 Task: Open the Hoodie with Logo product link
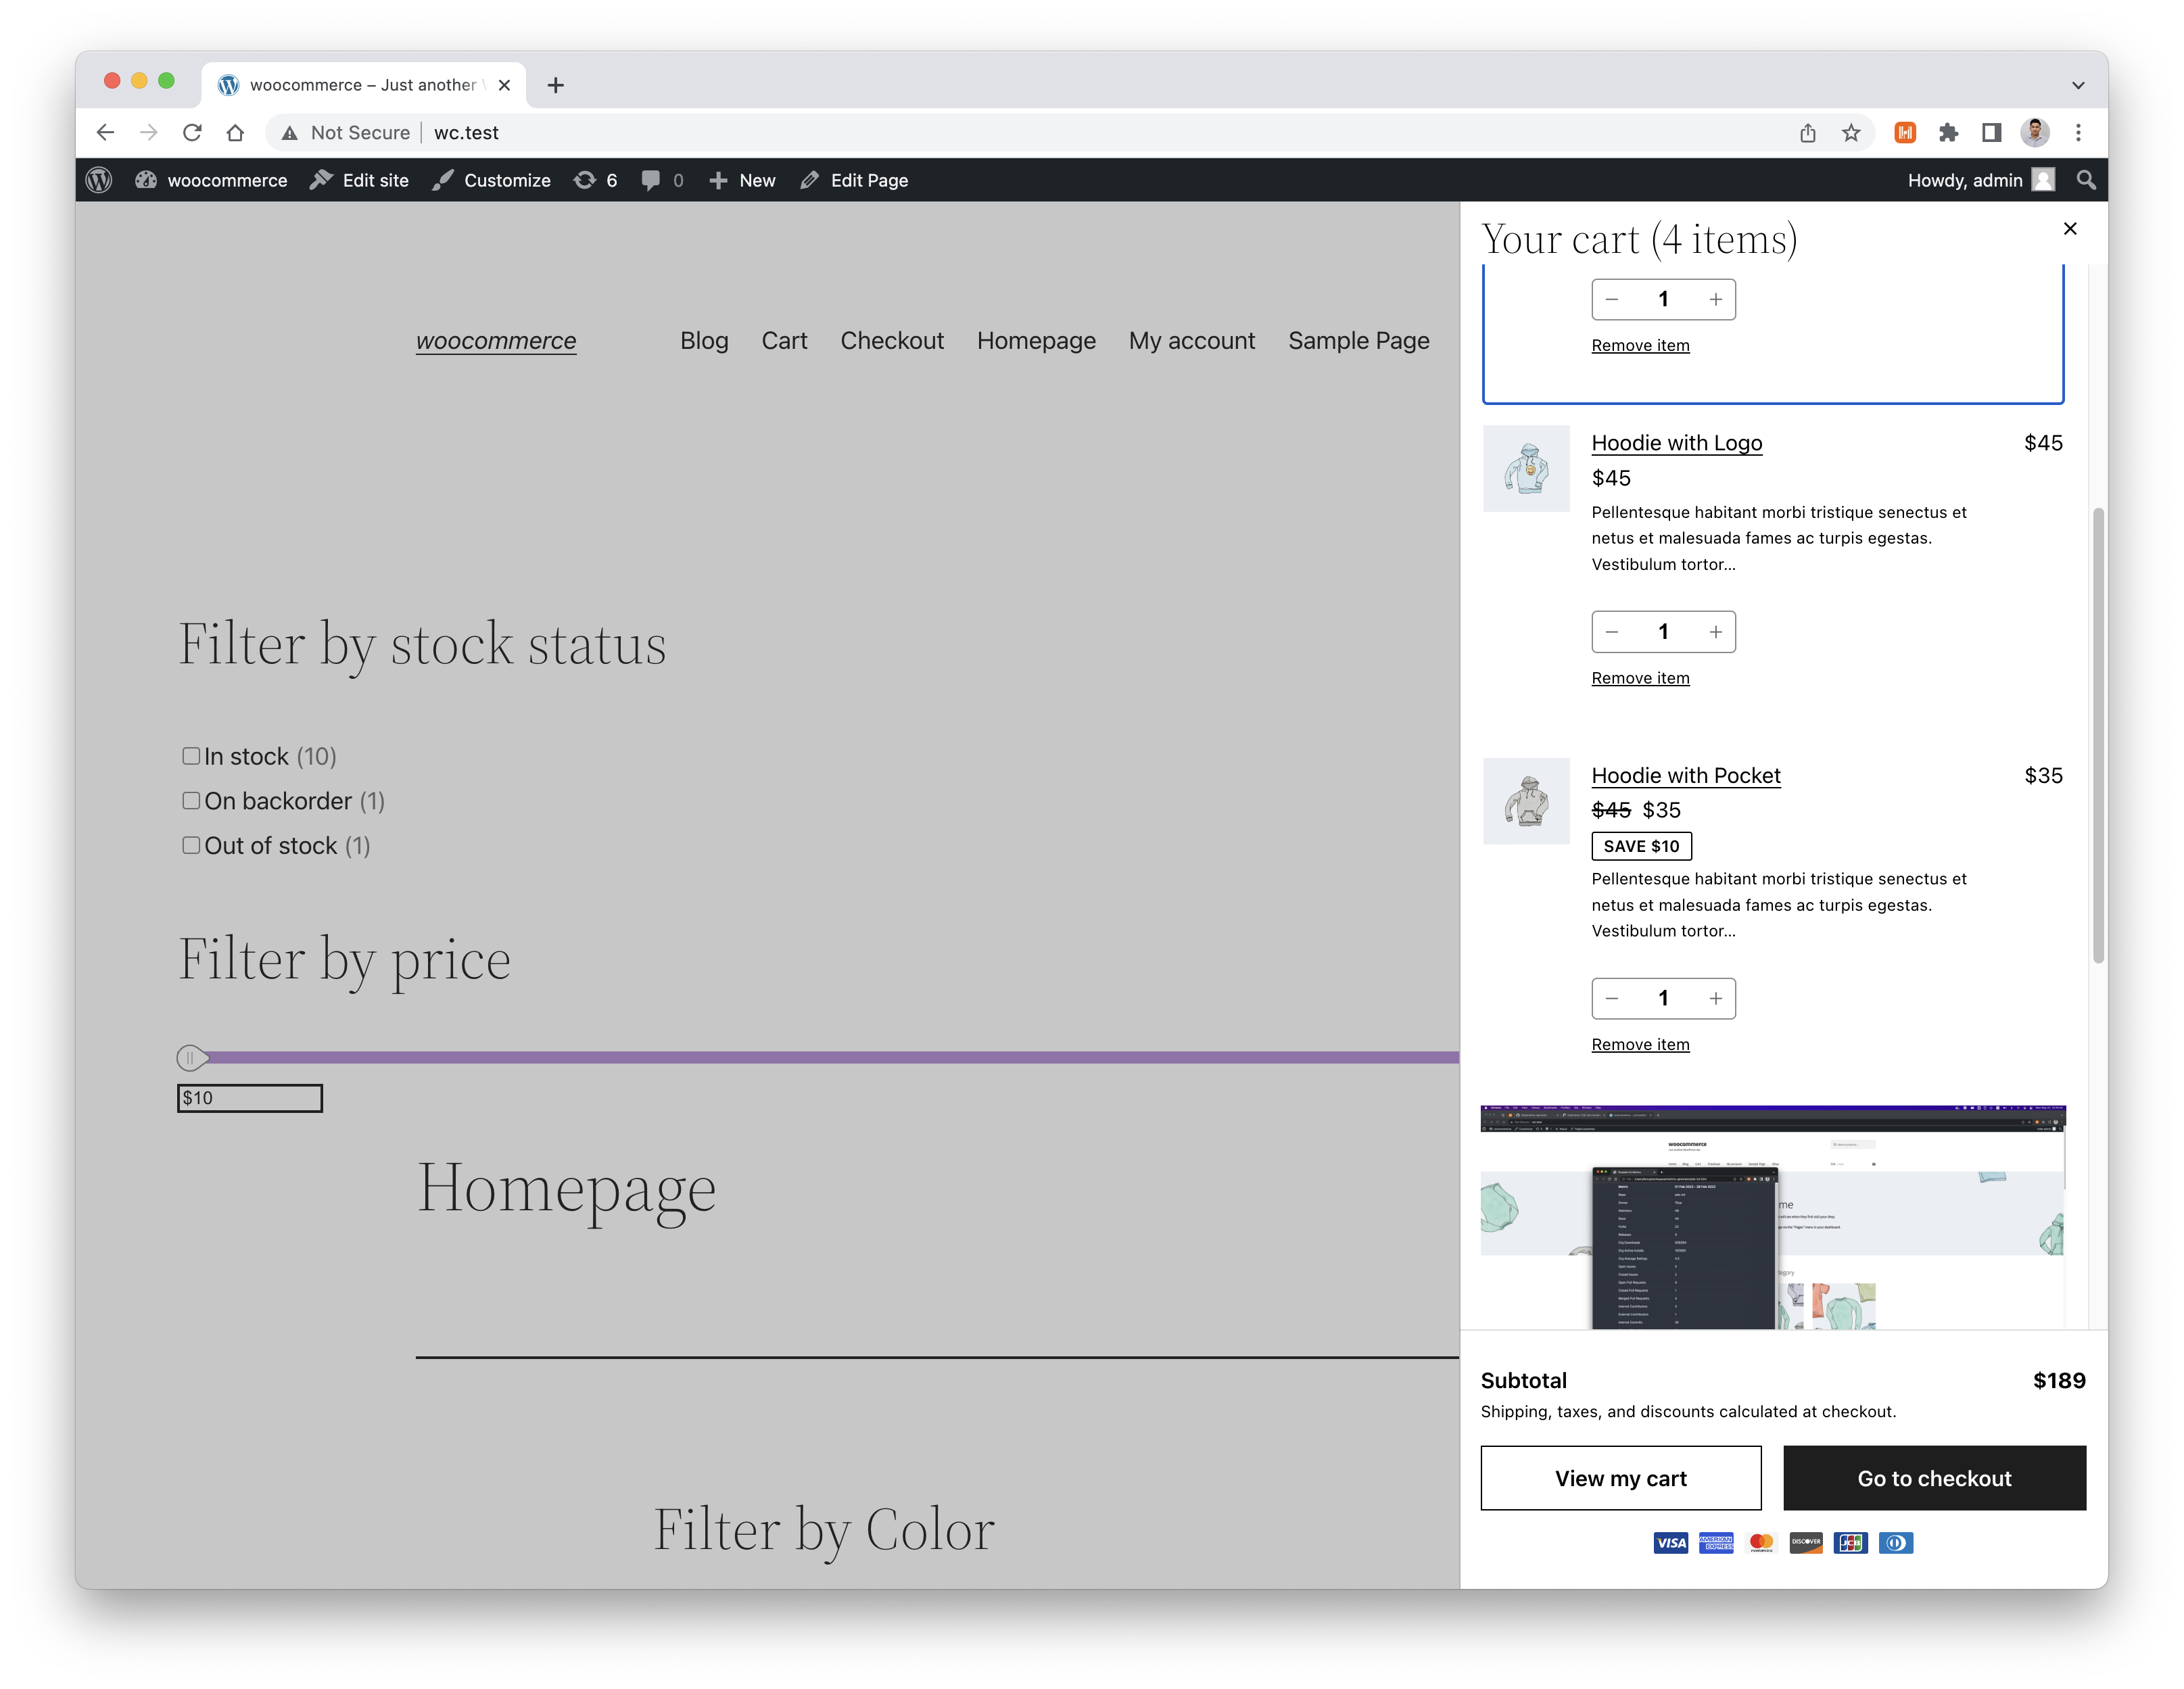[x=1677, y=443]
